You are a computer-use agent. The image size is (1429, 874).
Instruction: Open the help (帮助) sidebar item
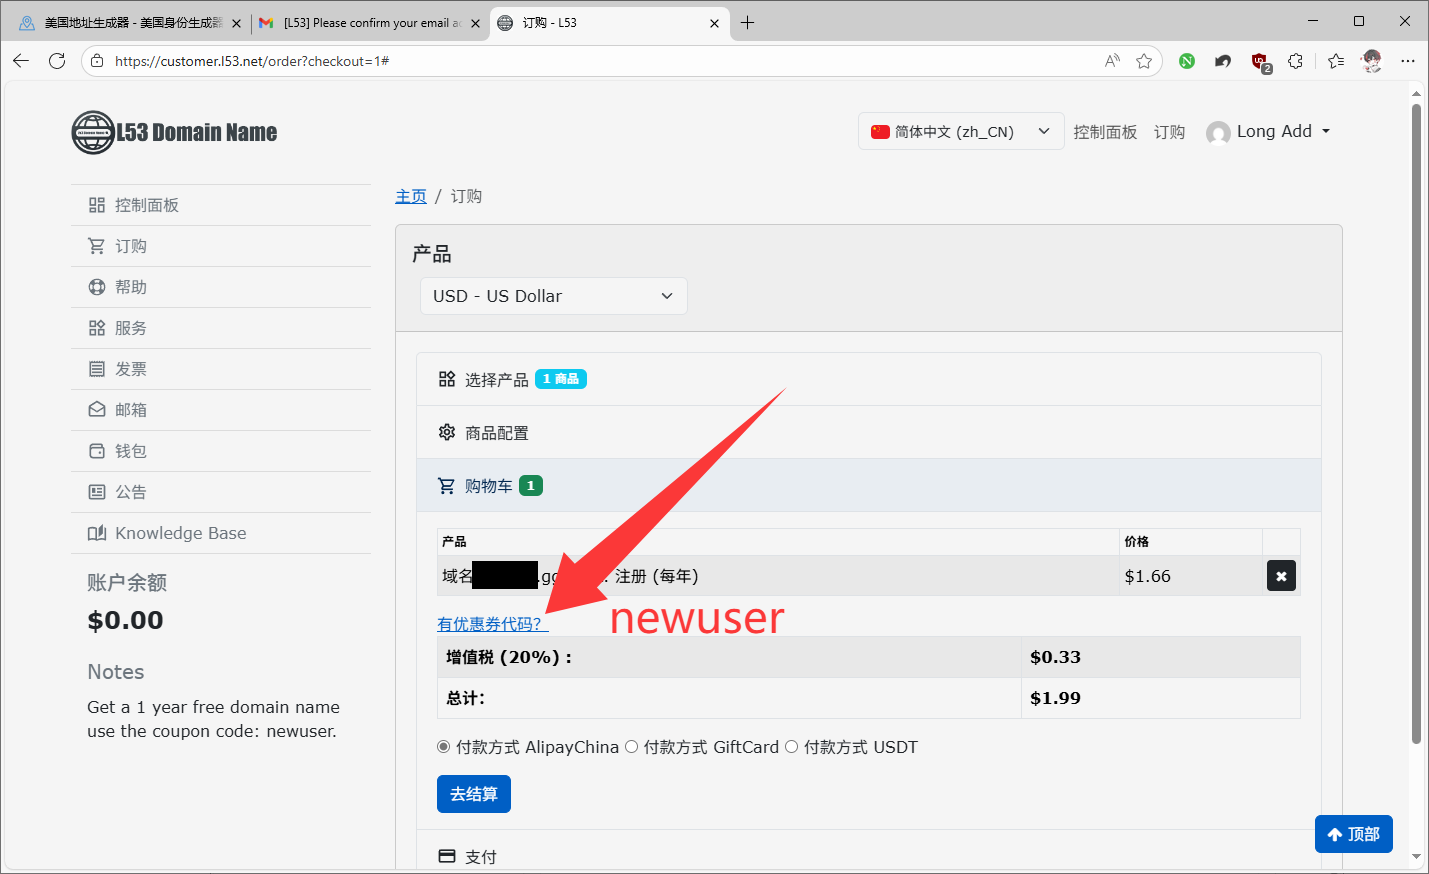click(x=130, y=287)
